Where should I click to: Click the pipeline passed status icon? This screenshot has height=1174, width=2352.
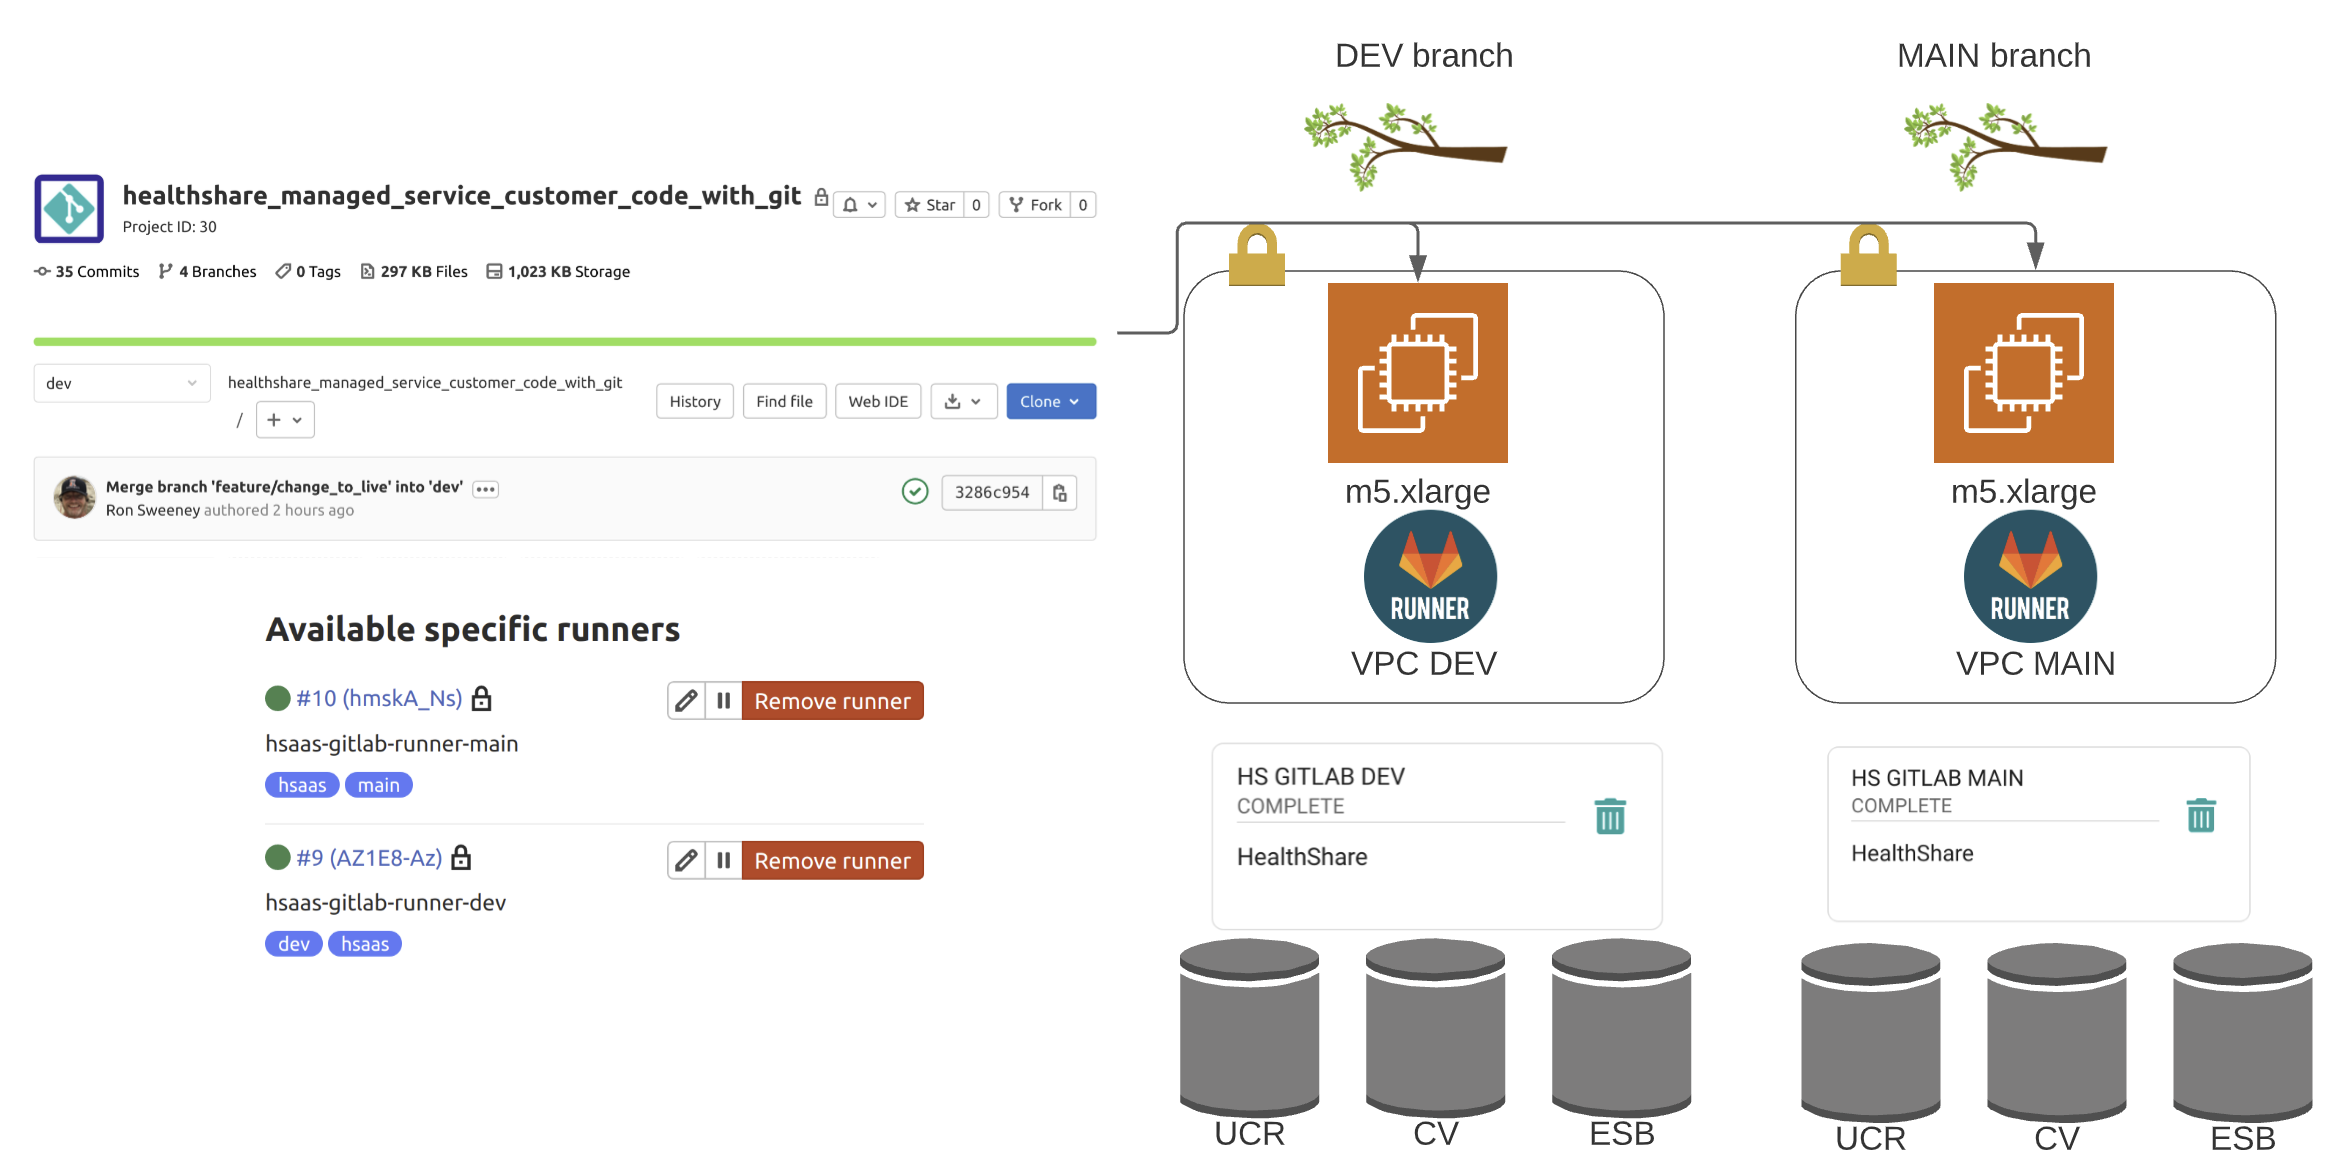pos(915,491)
